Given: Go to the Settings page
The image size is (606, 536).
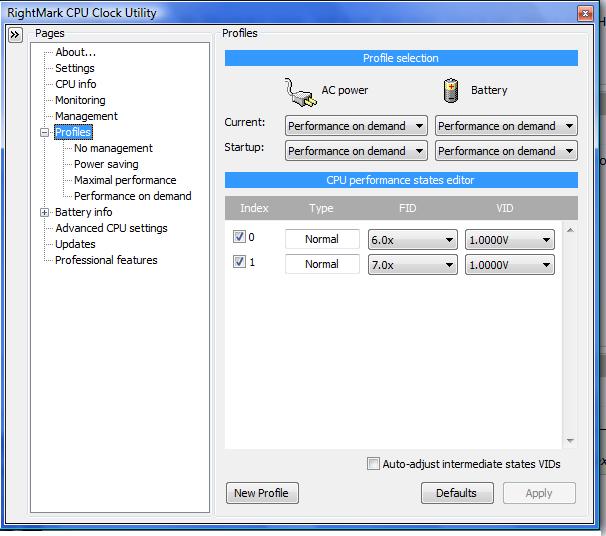Looking at the screenshot, I should point(75,68).
